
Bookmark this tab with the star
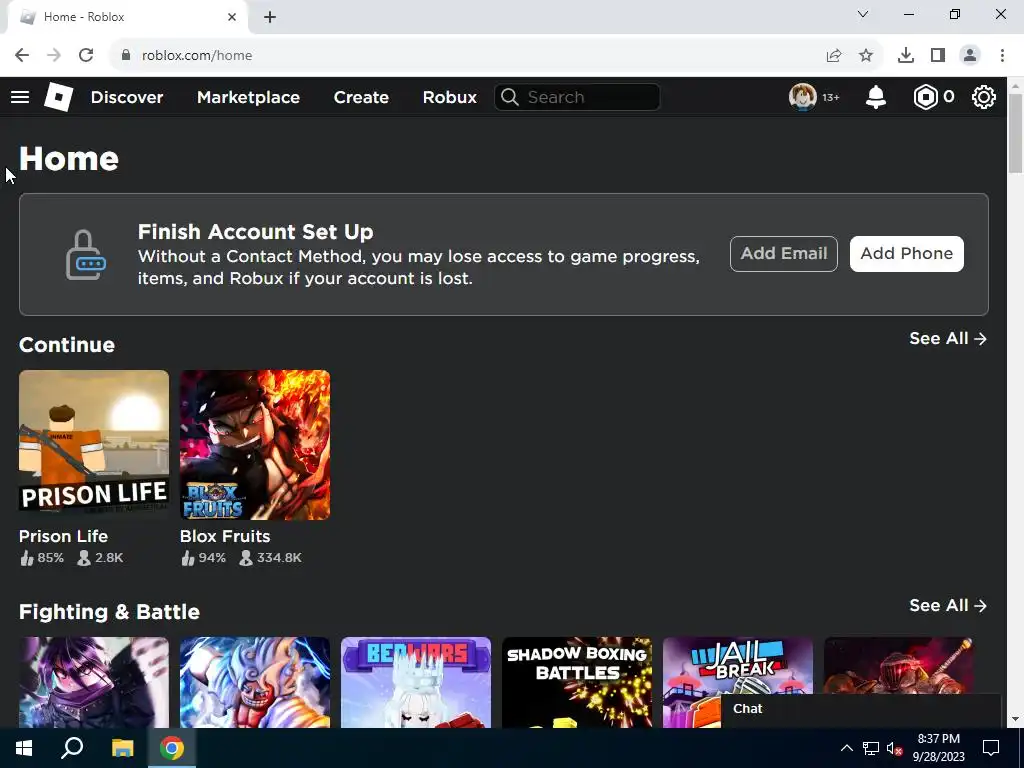(x=866, y=56)
